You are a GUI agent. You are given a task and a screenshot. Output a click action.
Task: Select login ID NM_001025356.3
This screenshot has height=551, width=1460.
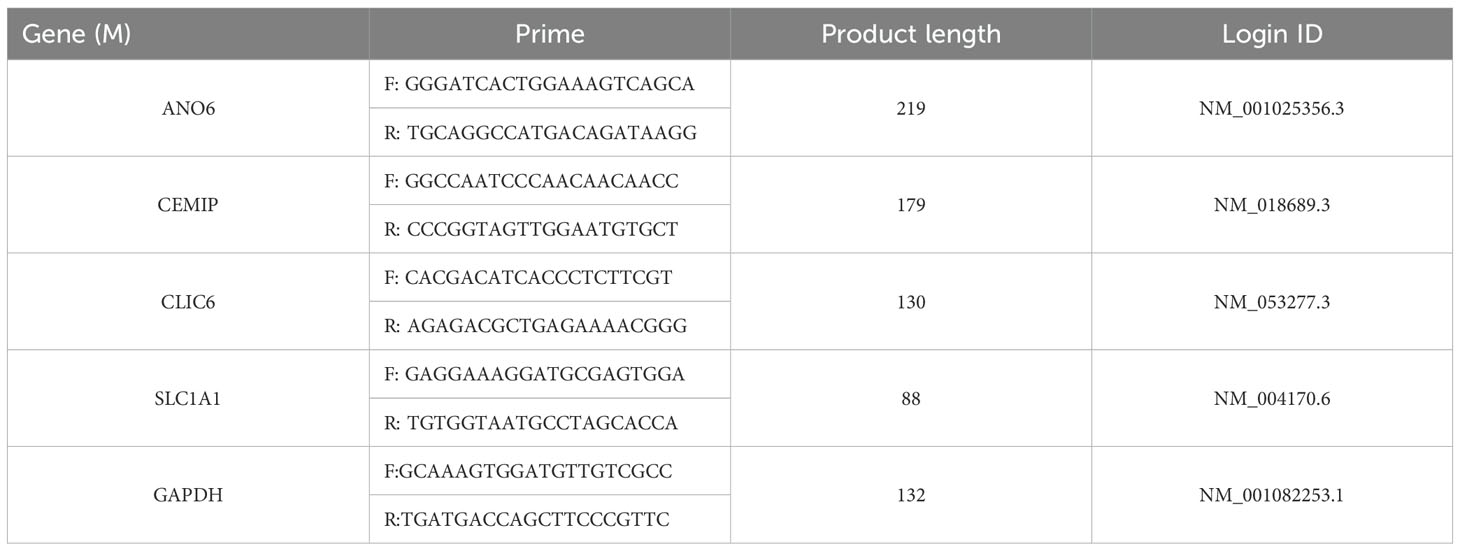1272,108
